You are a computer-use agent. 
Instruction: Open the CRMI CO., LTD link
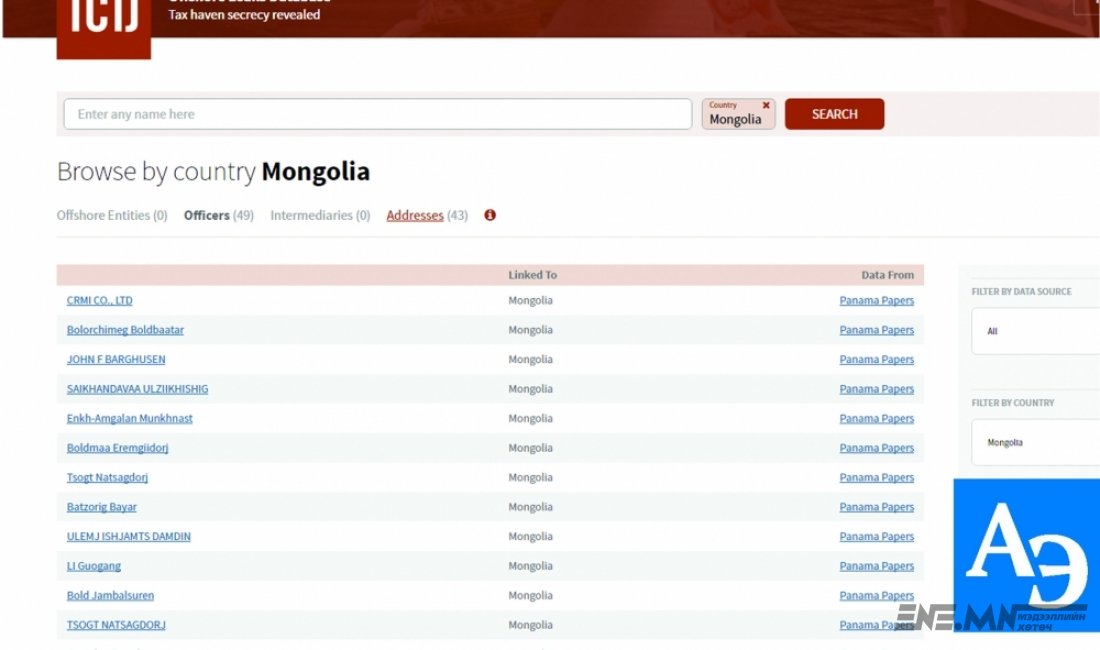tap(99, 300)
